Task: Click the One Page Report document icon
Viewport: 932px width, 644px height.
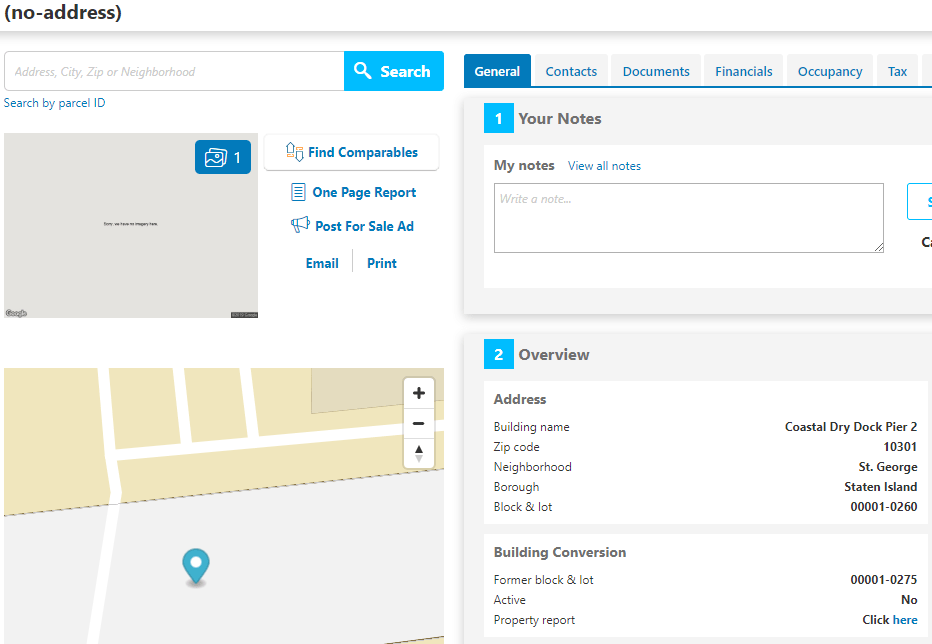Action: tap(298, 192)
